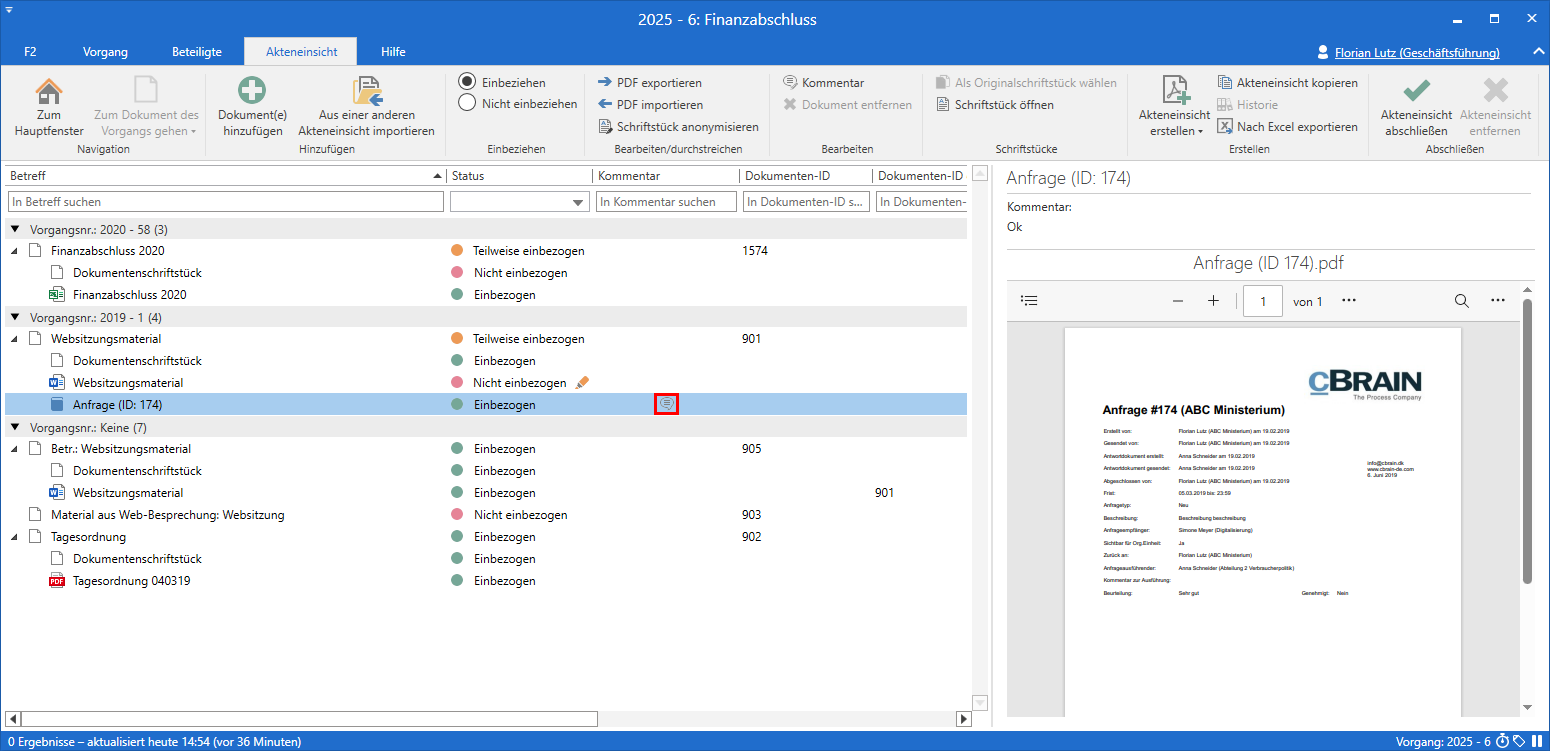
Task: Click the Zum Hauptfenster home icon
Action: tap(48, 91)
